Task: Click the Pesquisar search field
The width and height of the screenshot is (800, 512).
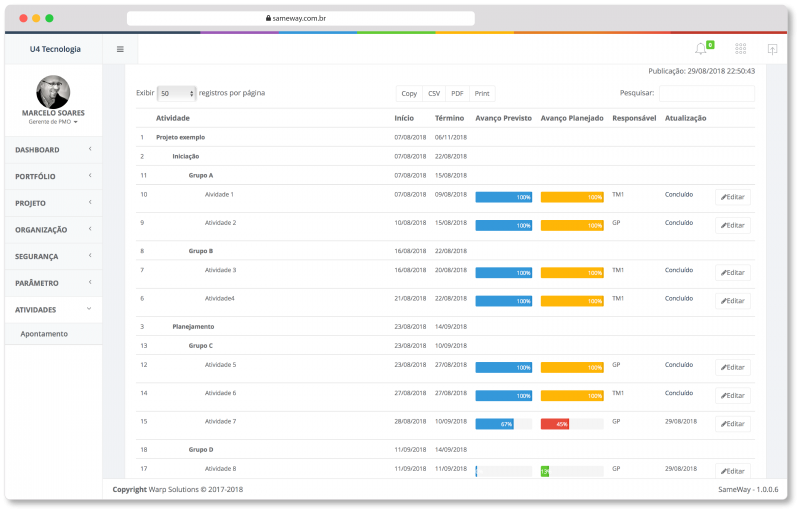Action: click(x=706, y=93)
